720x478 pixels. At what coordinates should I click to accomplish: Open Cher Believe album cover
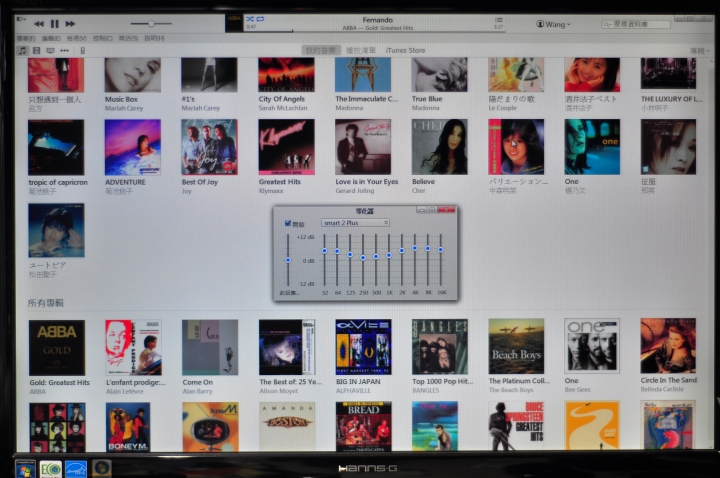click(439, 147)
